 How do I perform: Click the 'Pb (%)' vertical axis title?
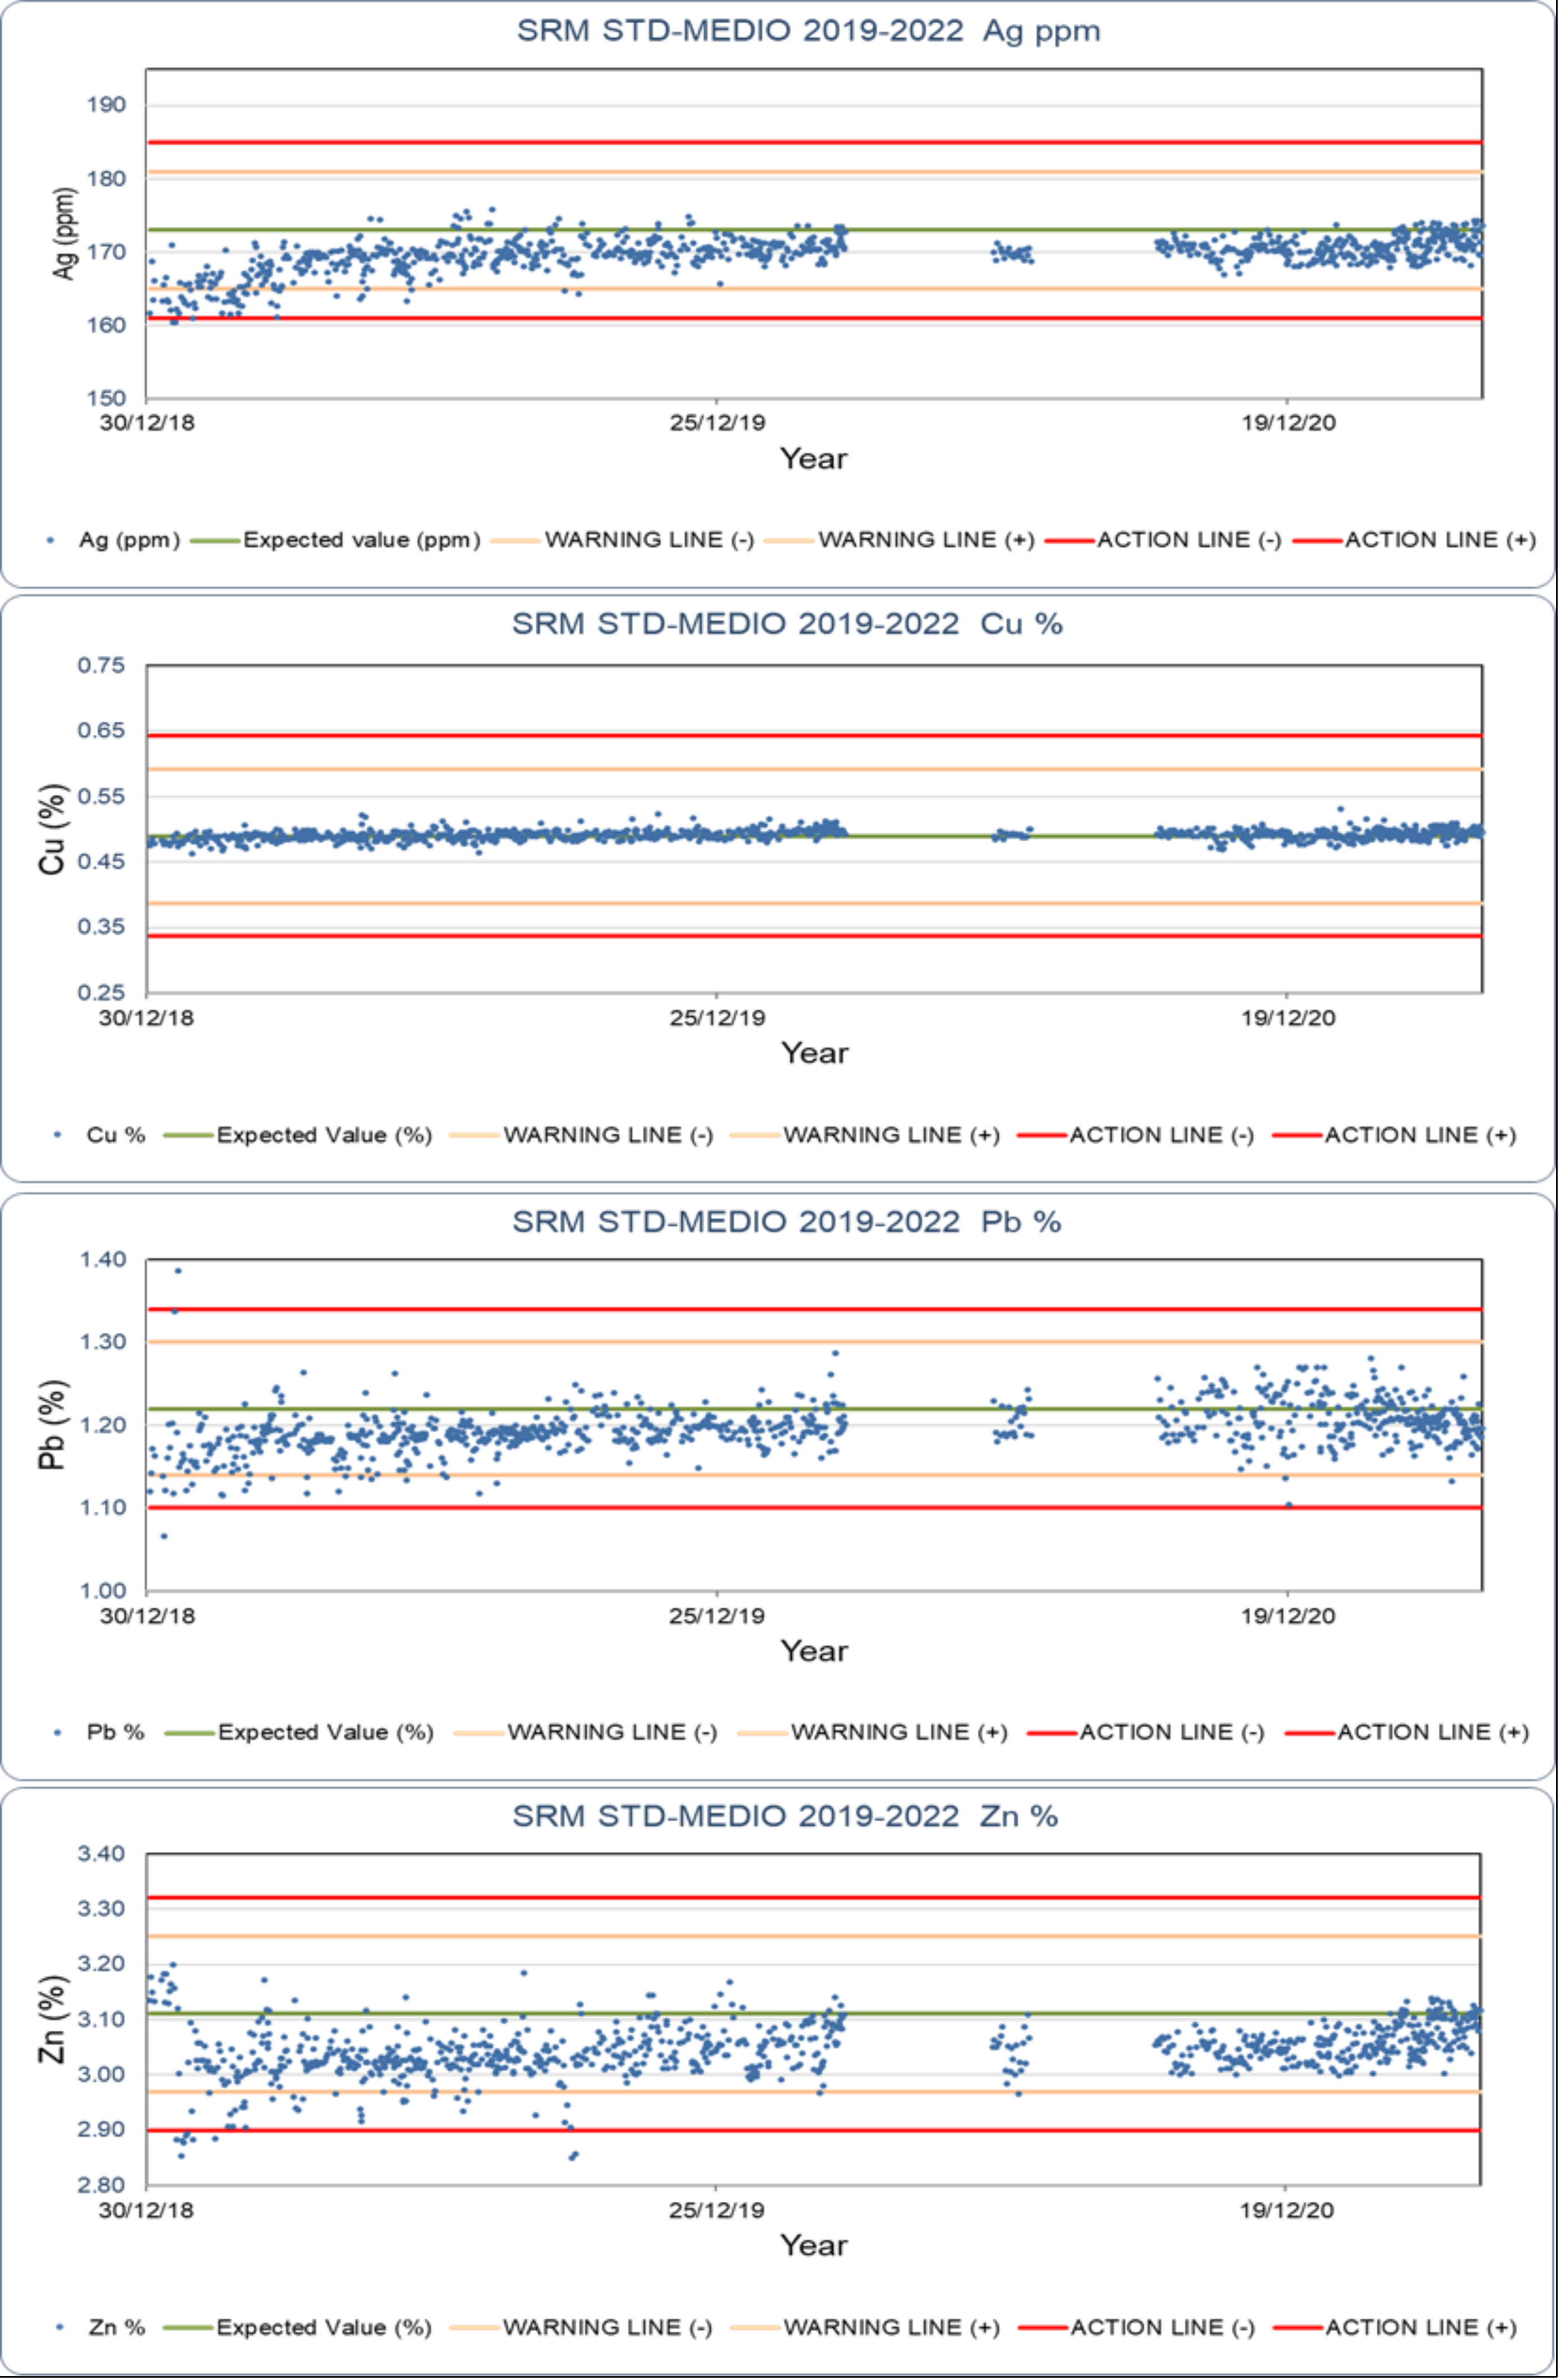click(x=52, y=1424)
